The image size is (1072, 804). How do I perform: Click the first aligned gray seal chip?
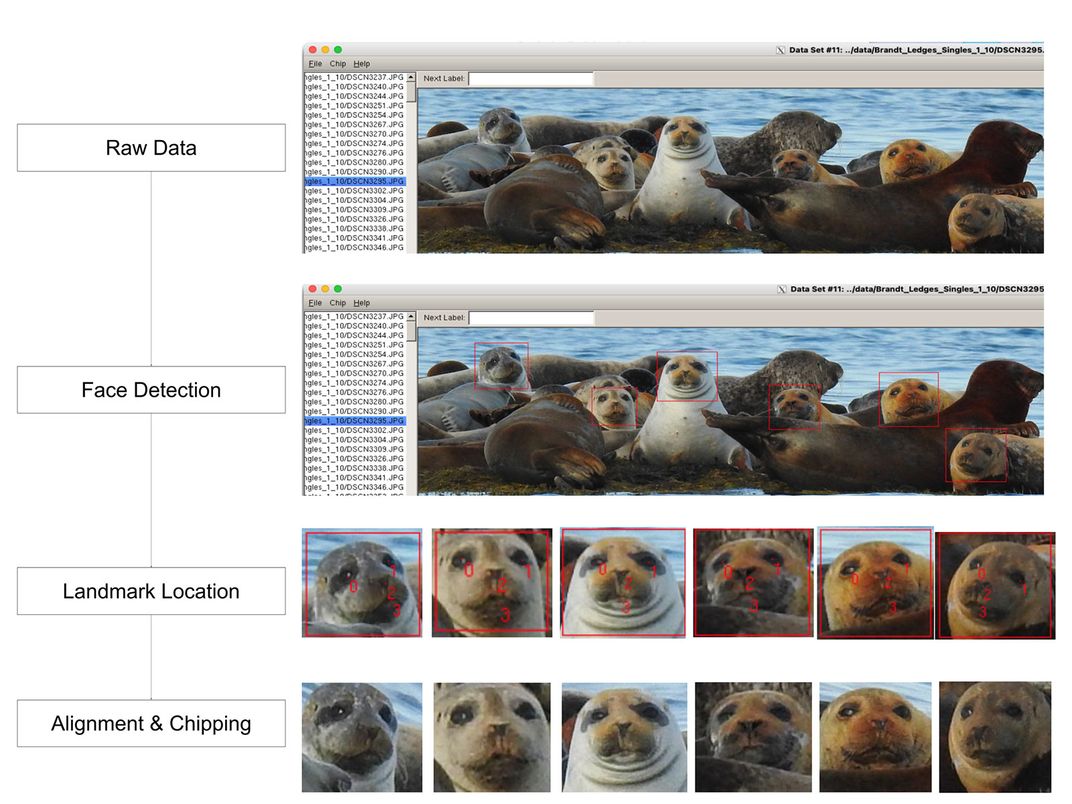click(x=362, y=737)
